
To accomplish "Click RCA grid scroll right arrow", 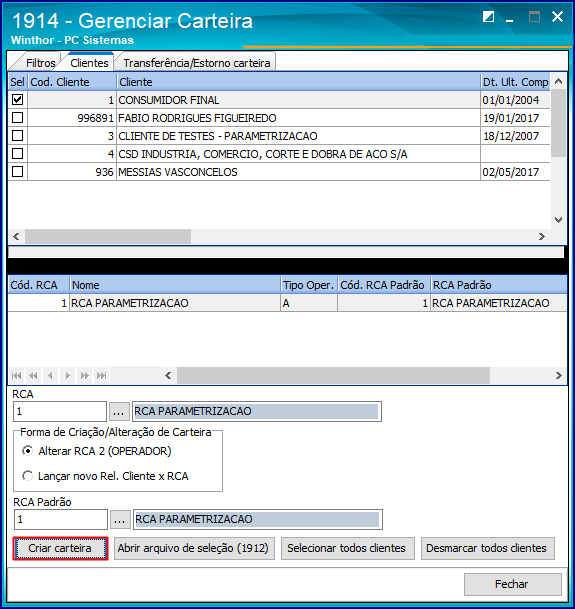I will 559,376.
